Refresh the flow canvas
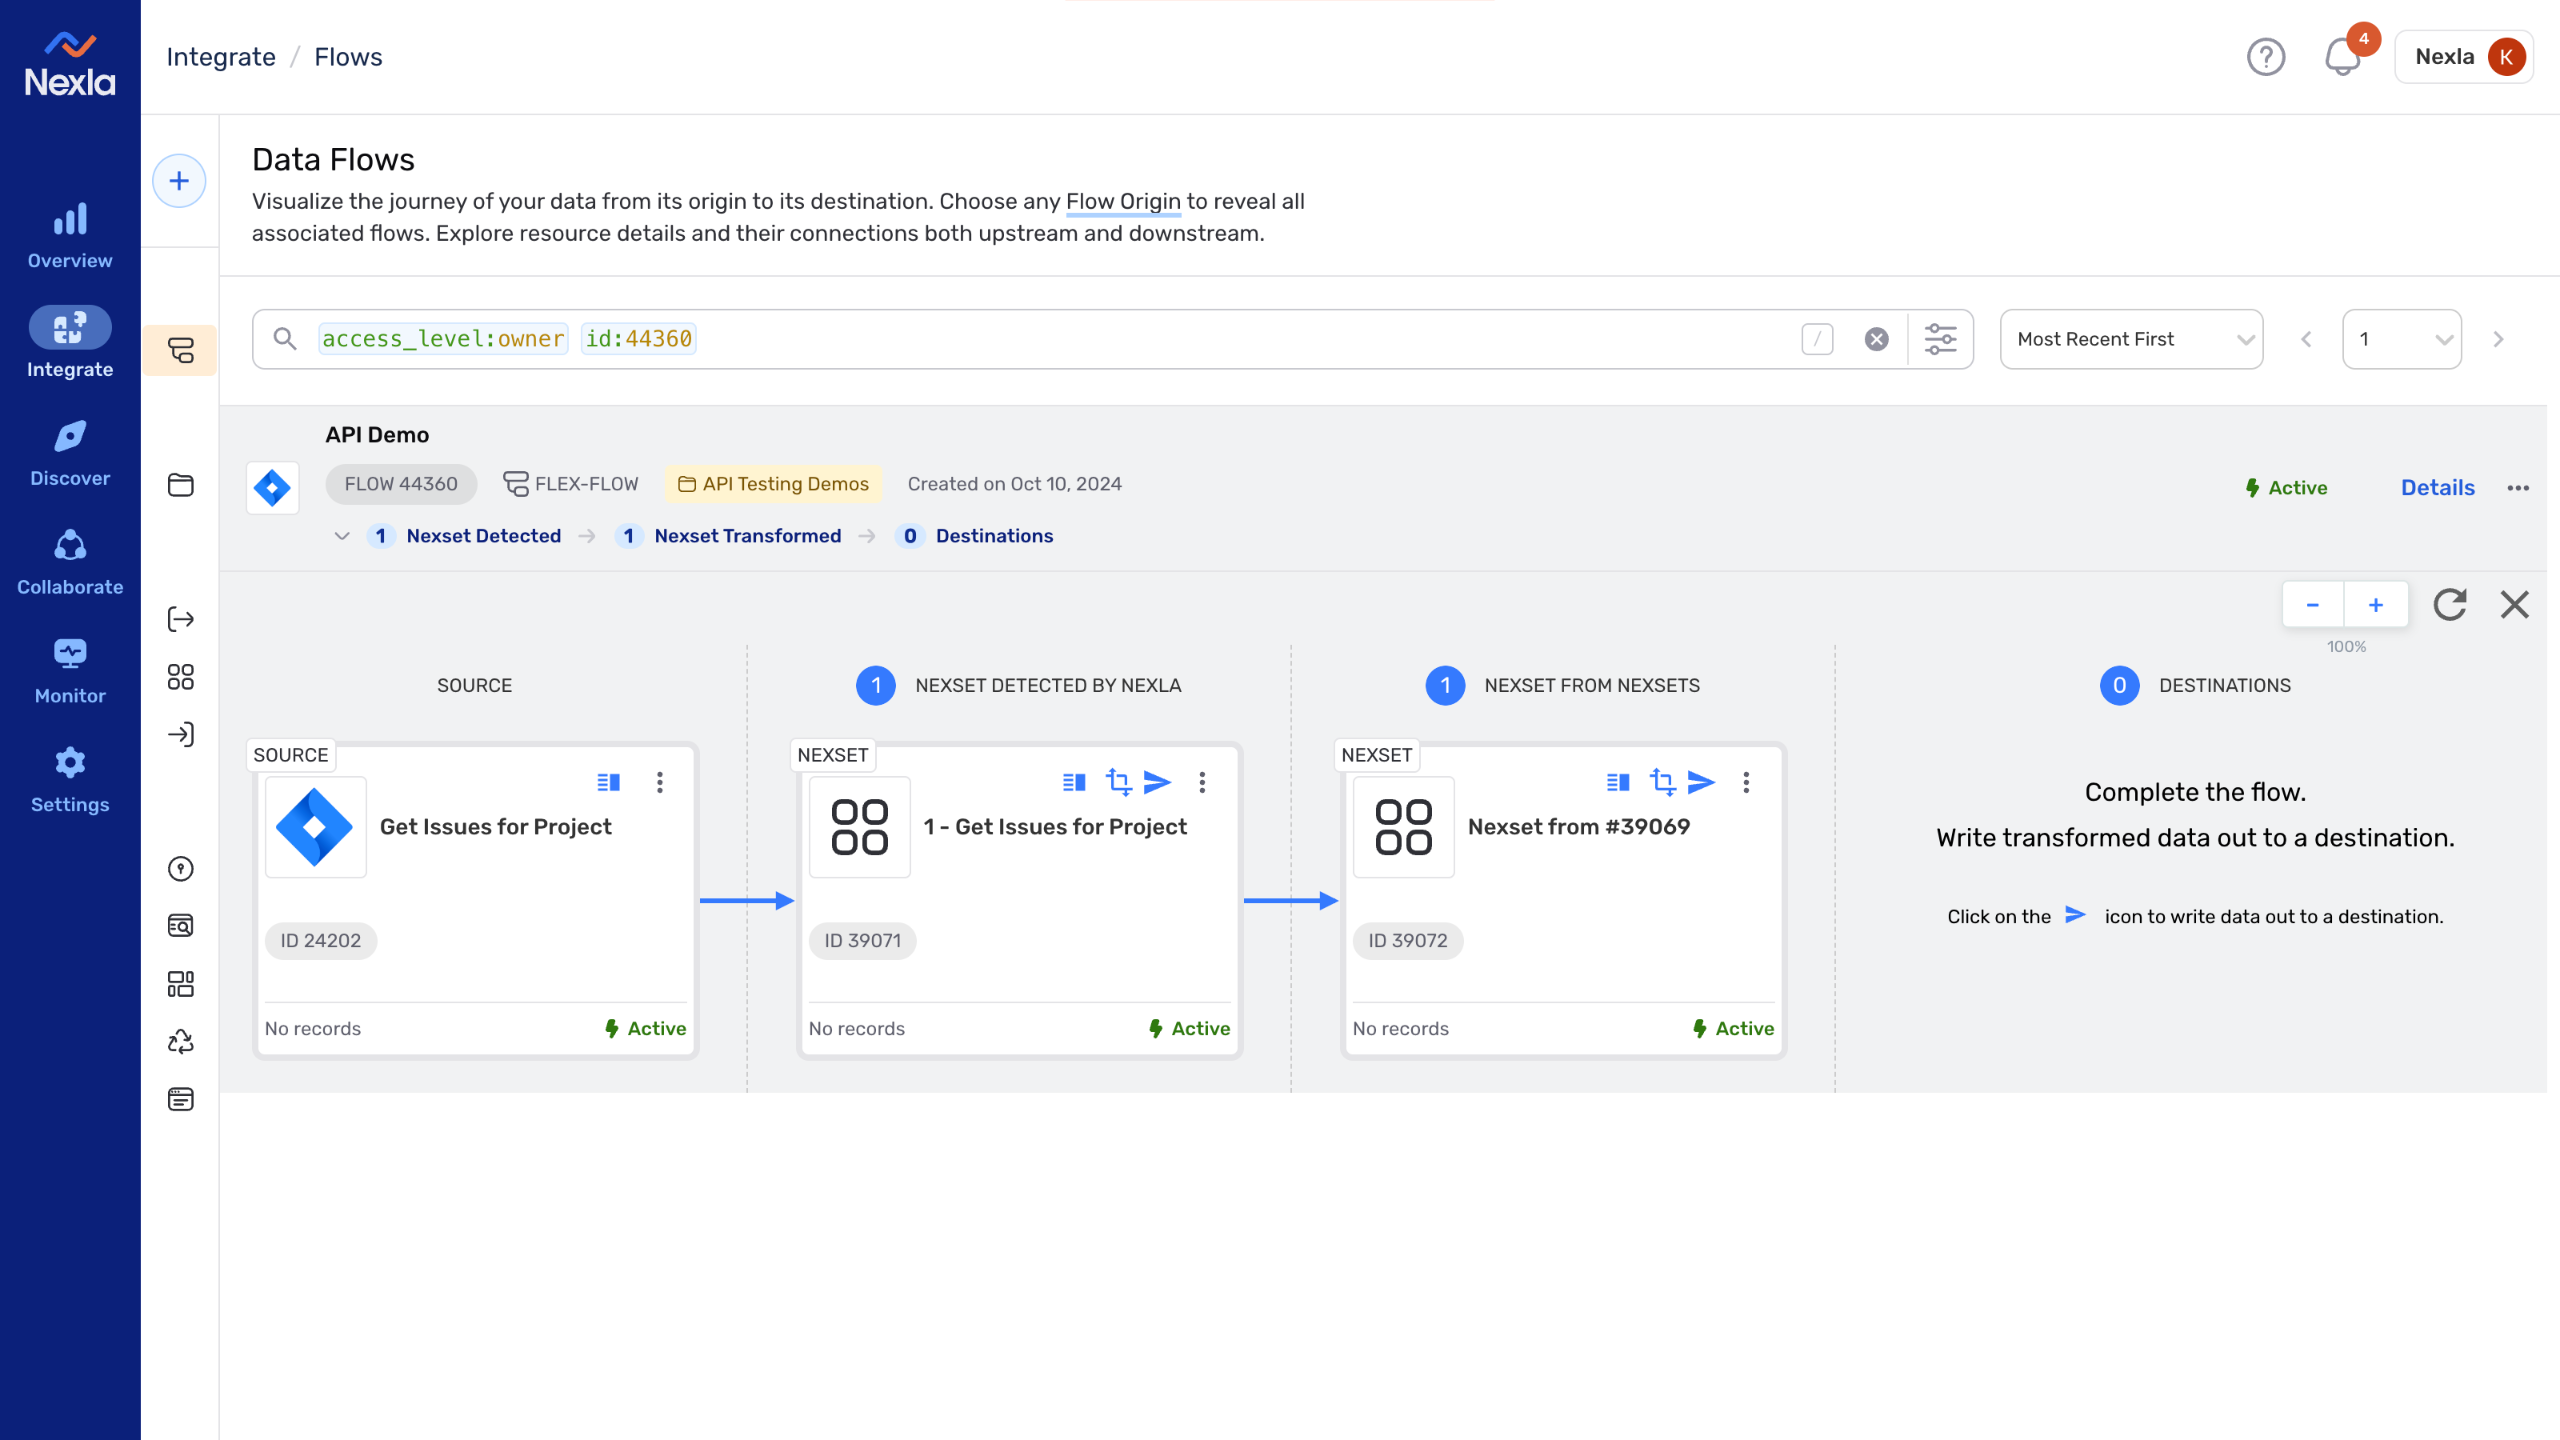The image size is (2560, 1440). [2449, 605]
